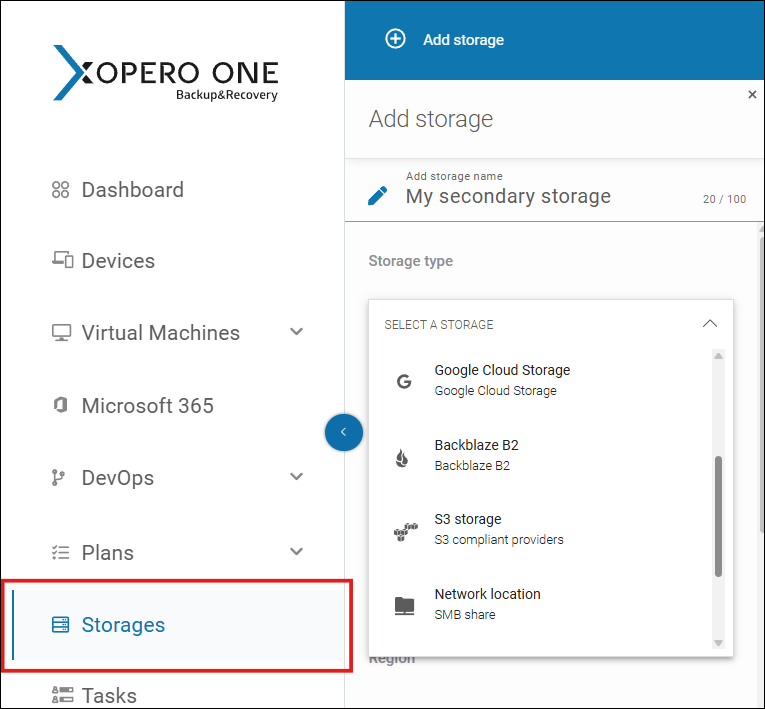Click the '20 / 100' character counter
Screen dimensions: 765x709
(725, 199)
